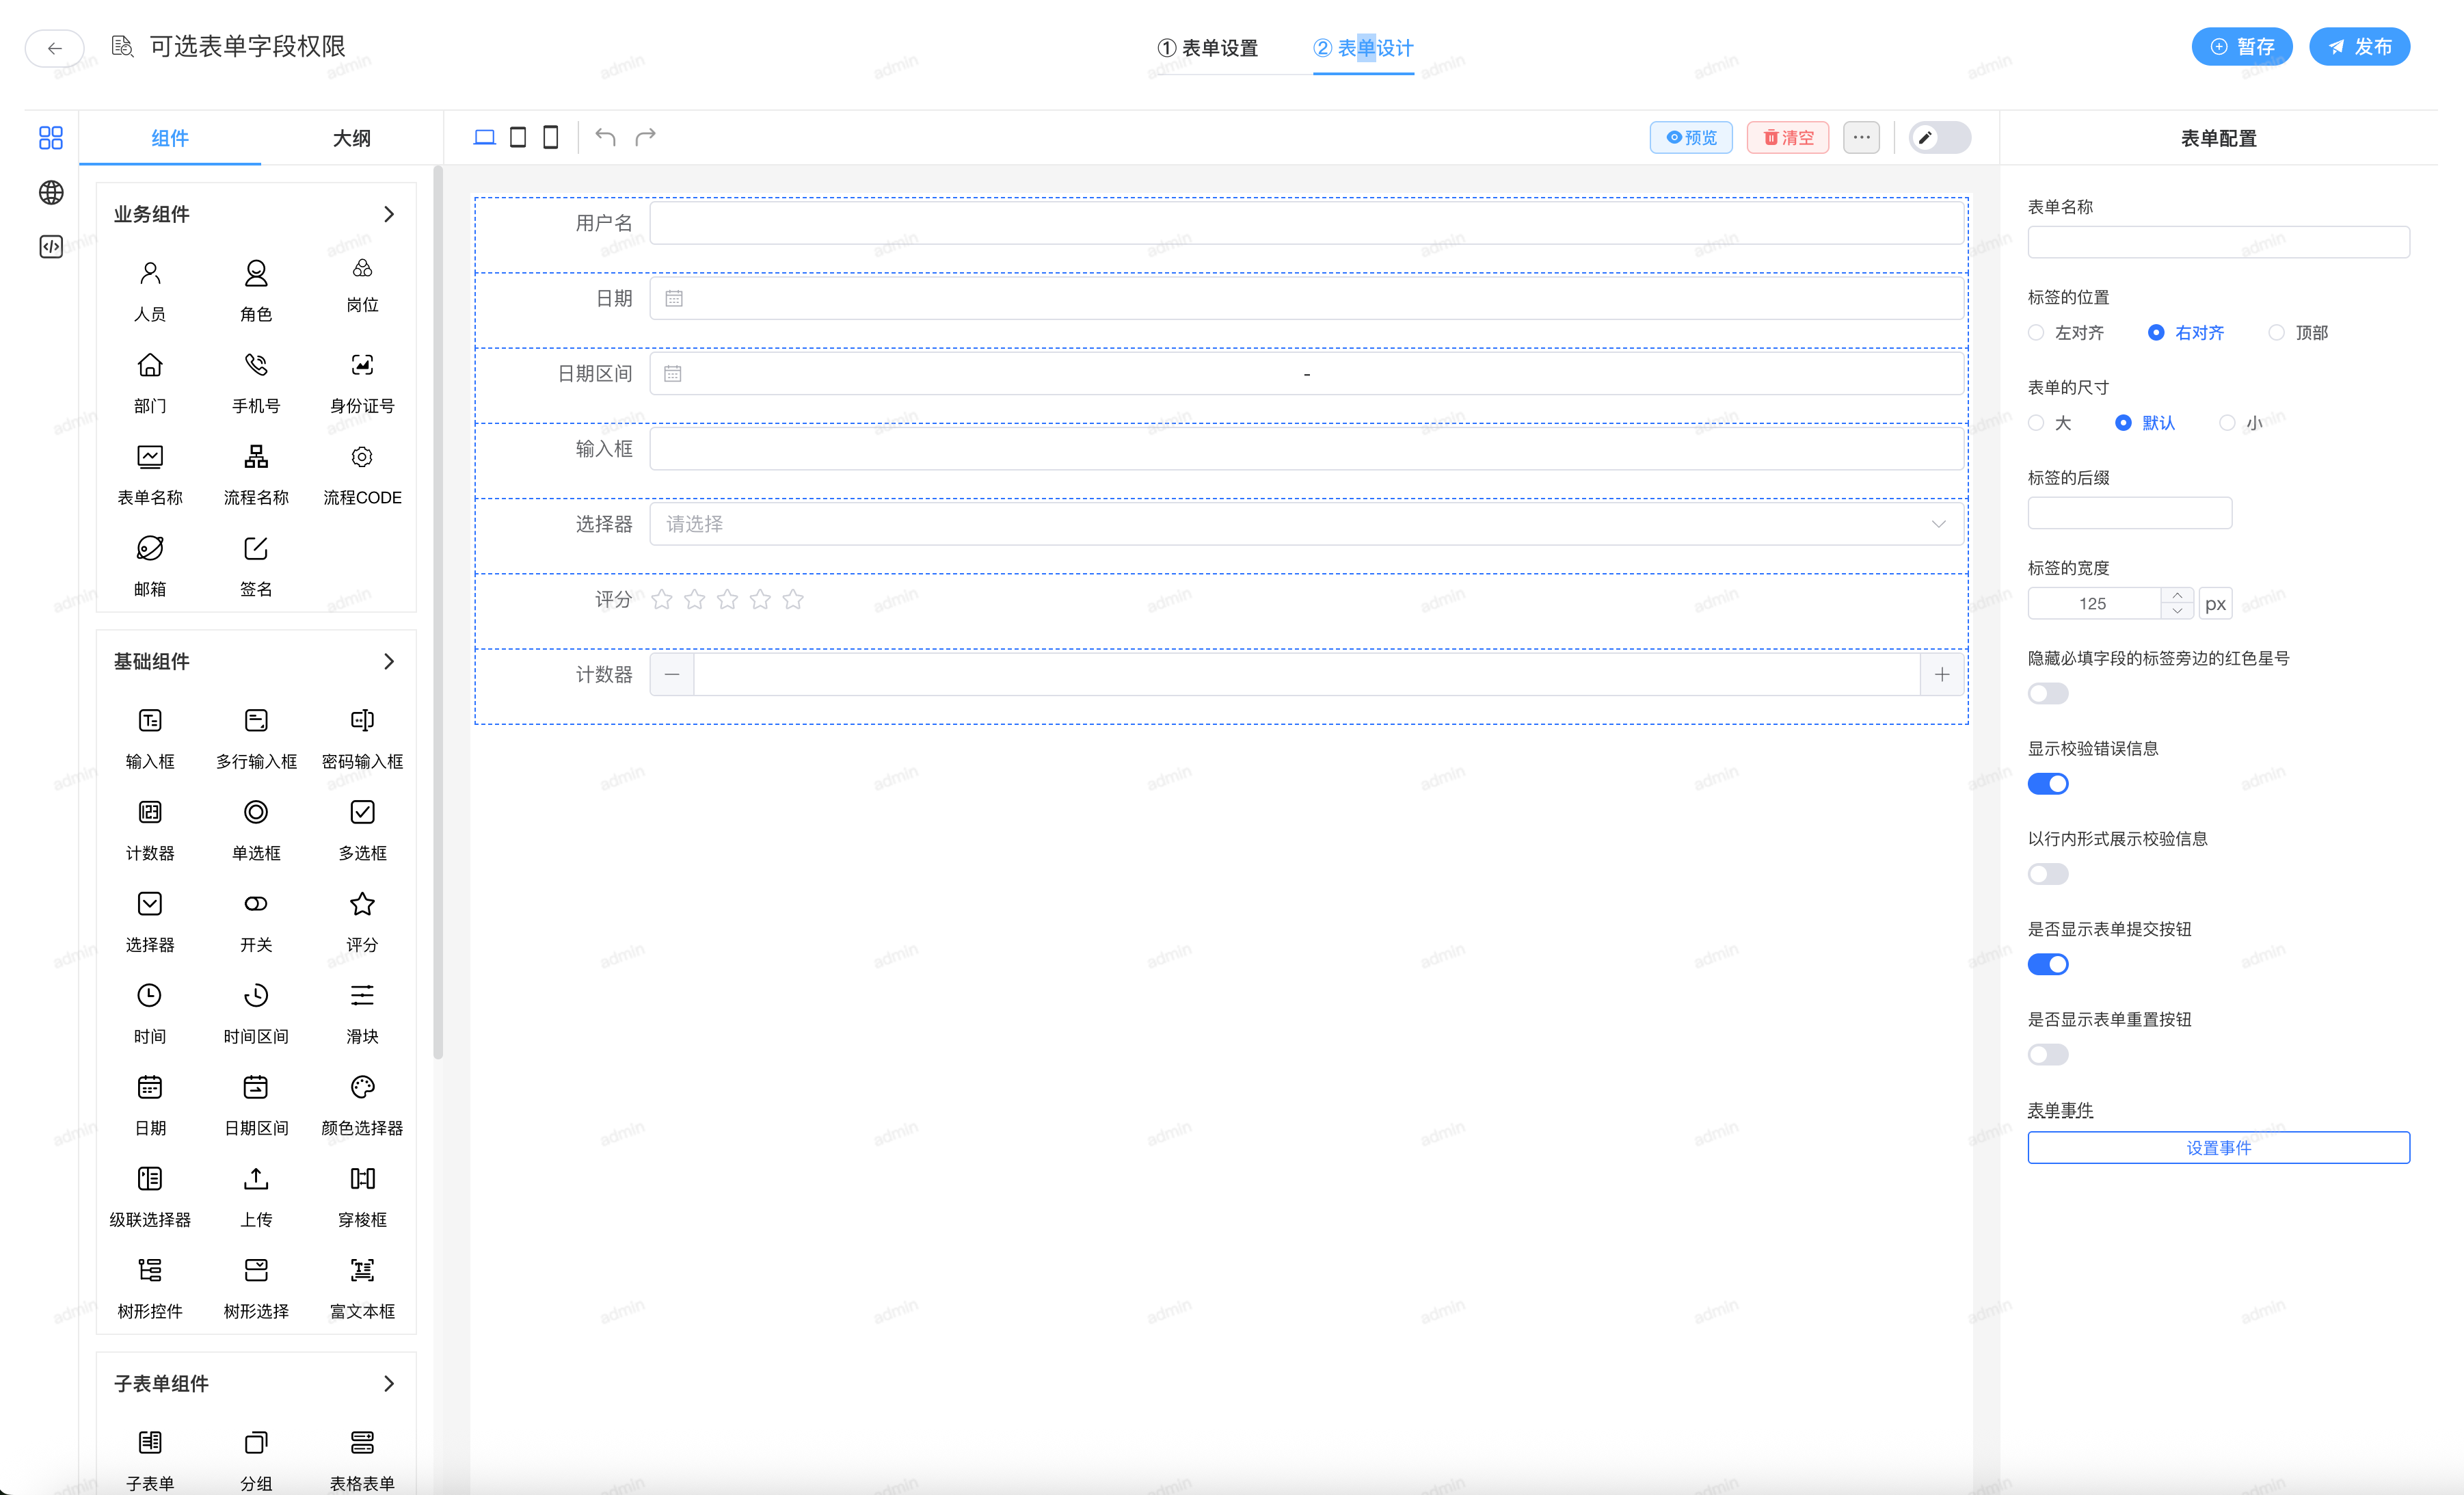Choose the 富文本框 rich text component

(x=362, y=1271)
